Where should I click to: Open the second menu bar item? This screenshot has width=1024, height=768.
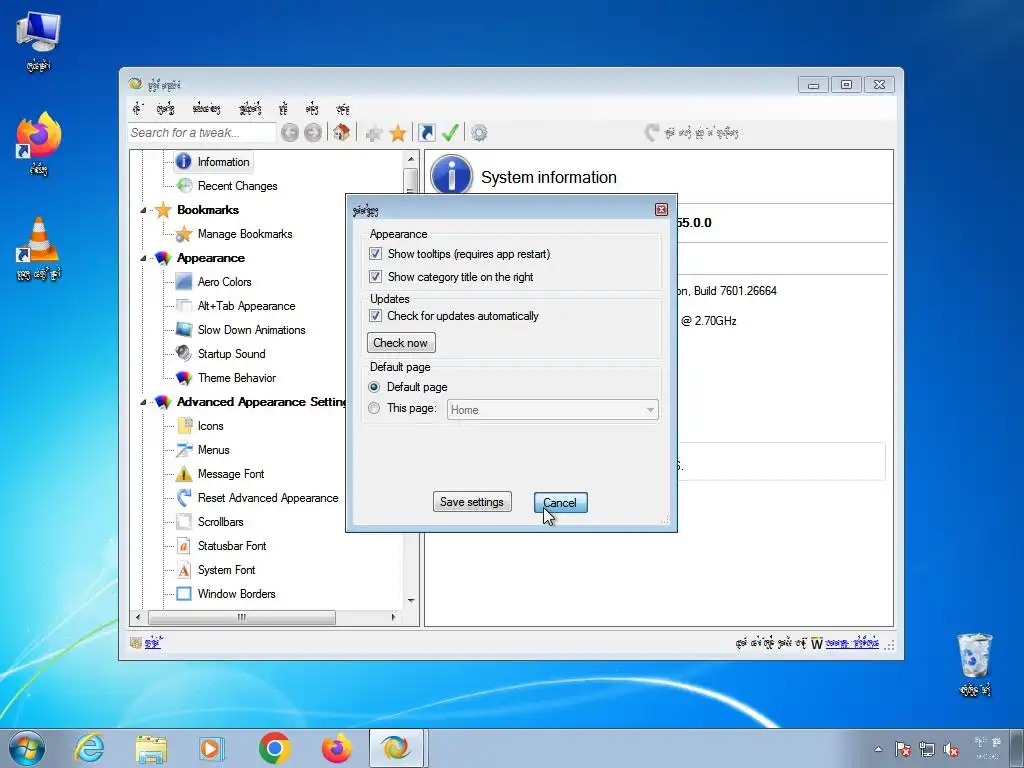(x=165, y=108)
